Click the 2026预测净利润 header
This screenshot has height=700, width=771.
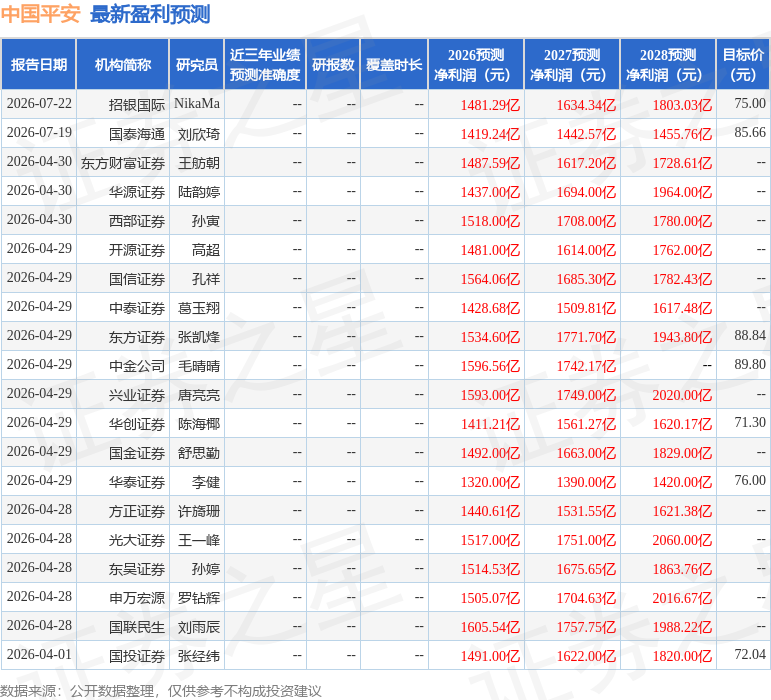coord(476,64)
